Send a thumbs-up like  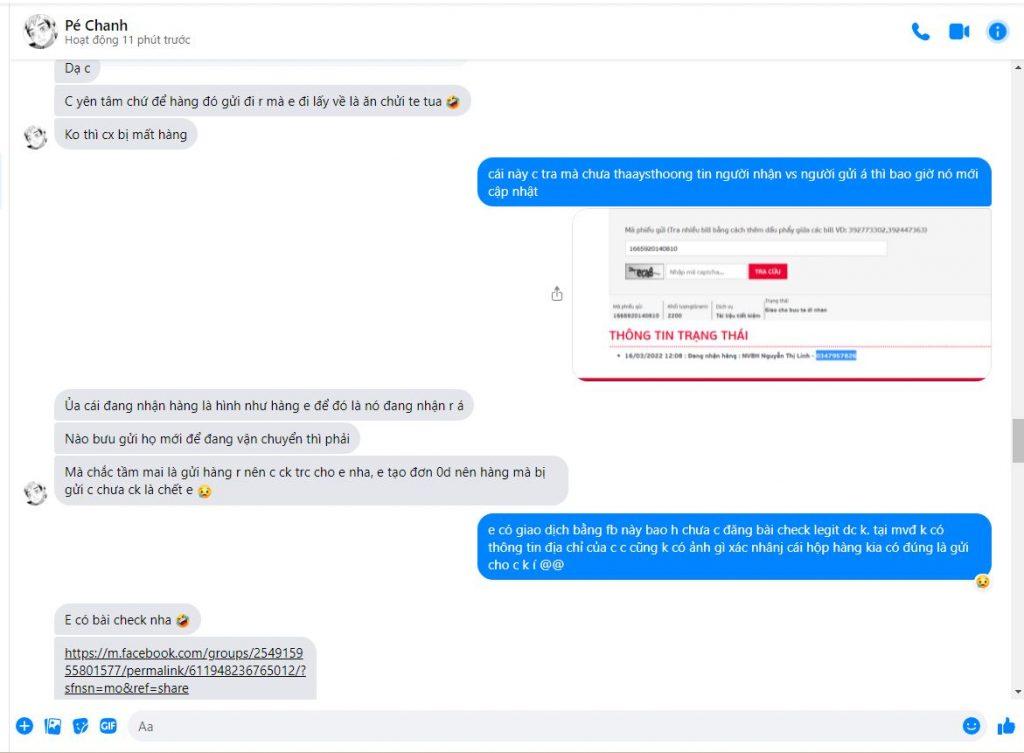tap(1006, 726)
